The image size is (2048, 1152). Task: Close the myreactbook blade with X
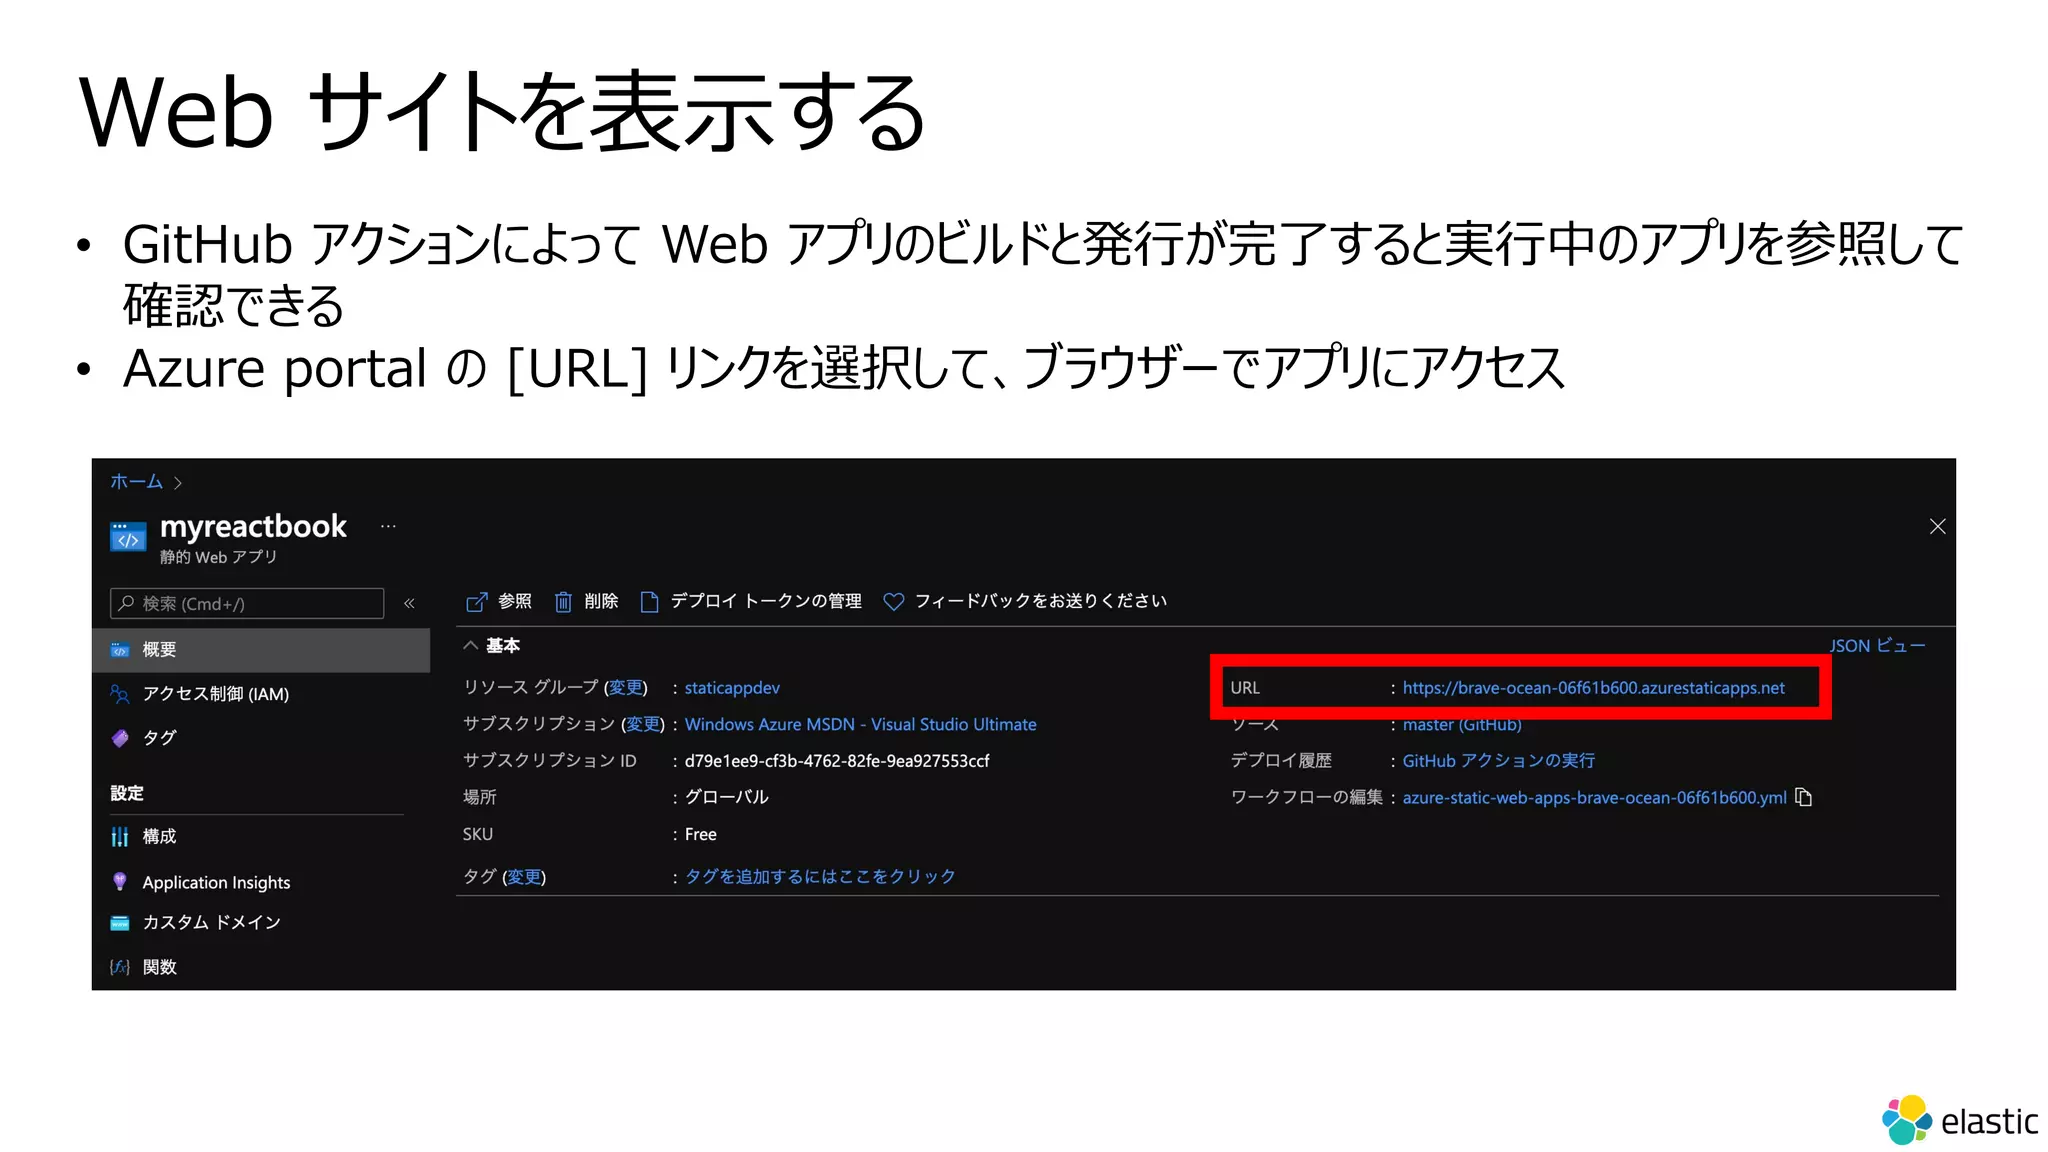click(1937, 526)
